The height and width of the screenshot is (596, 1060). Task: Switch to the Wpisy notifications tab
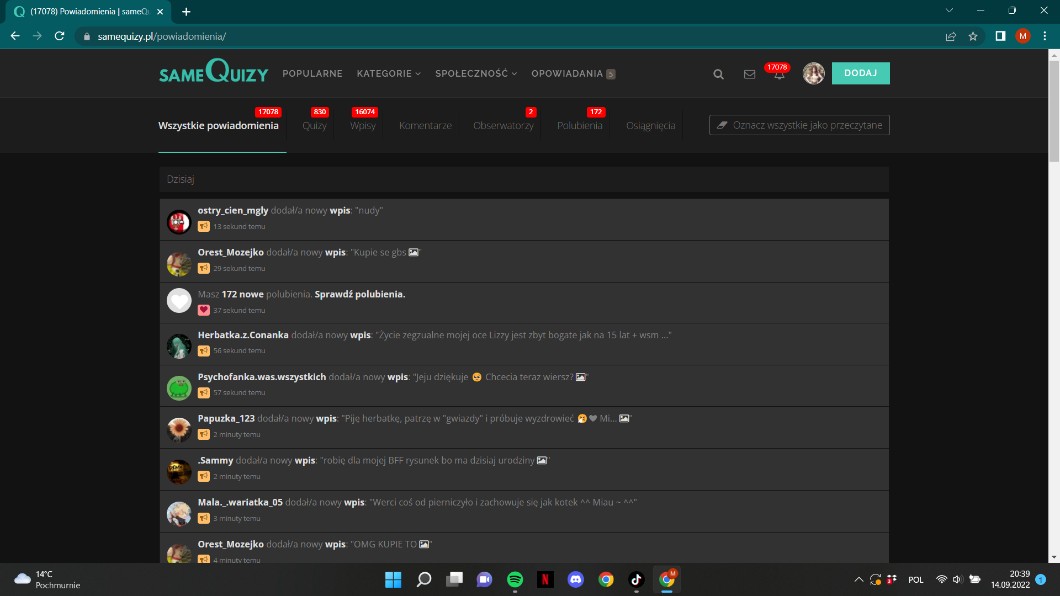click(x=362, y=126)
